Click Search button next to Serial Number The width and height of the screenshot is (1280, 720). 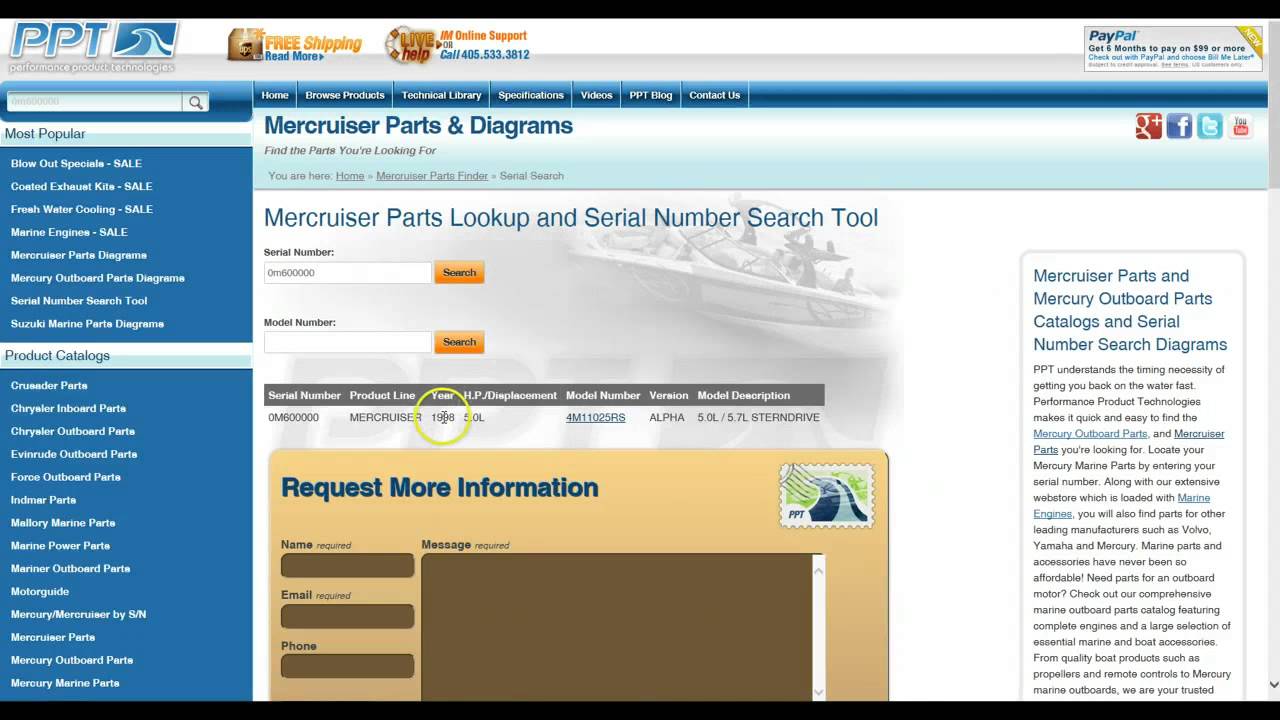pyautogui.click(x=459, y=273)
